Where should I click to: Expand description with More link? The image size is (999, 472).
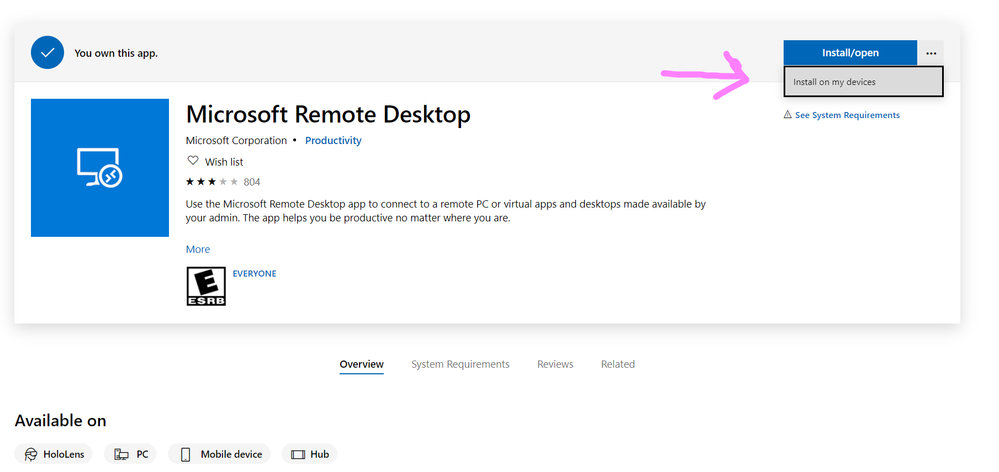click(x=198, y=249)
